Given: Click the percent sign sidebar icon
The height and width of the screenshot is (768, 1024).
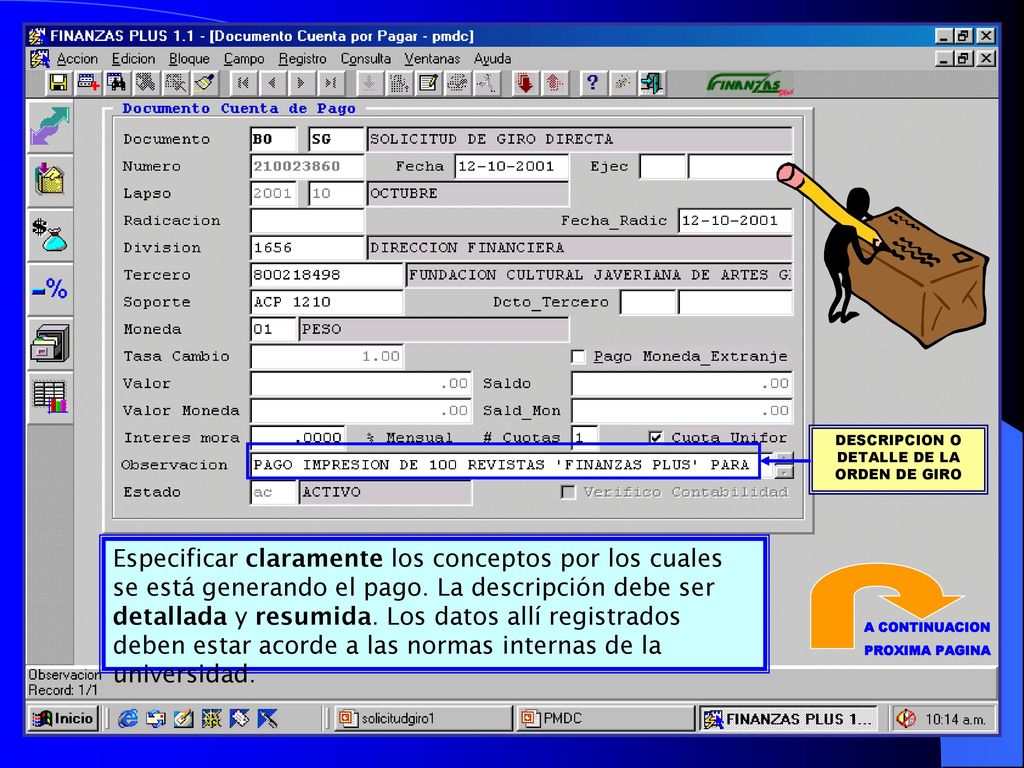Looking at the screenshot, I should click(50, 289).
